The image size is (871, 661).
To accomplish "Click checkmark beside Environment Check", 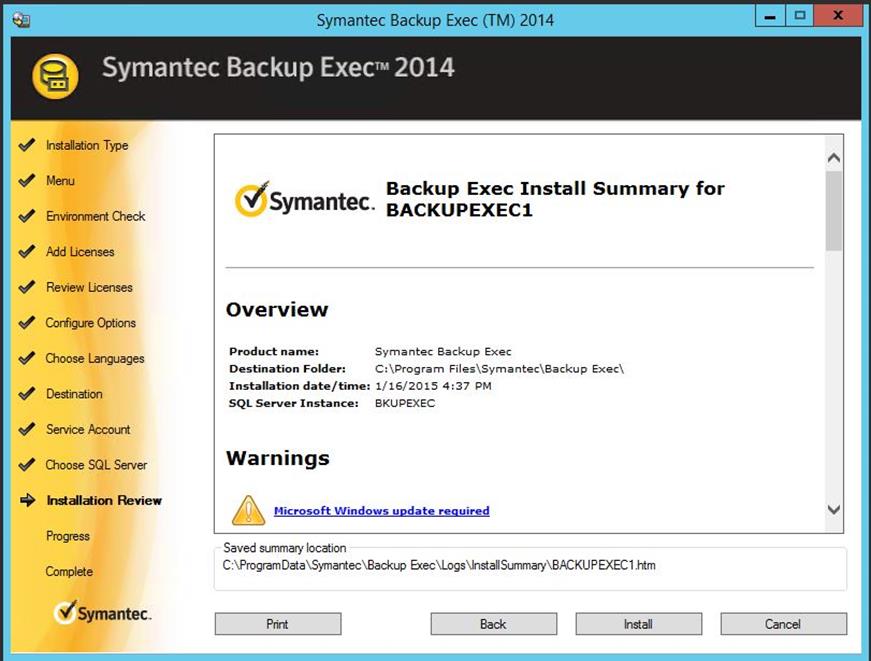I will pyautogui.click(x=27, y=216).
